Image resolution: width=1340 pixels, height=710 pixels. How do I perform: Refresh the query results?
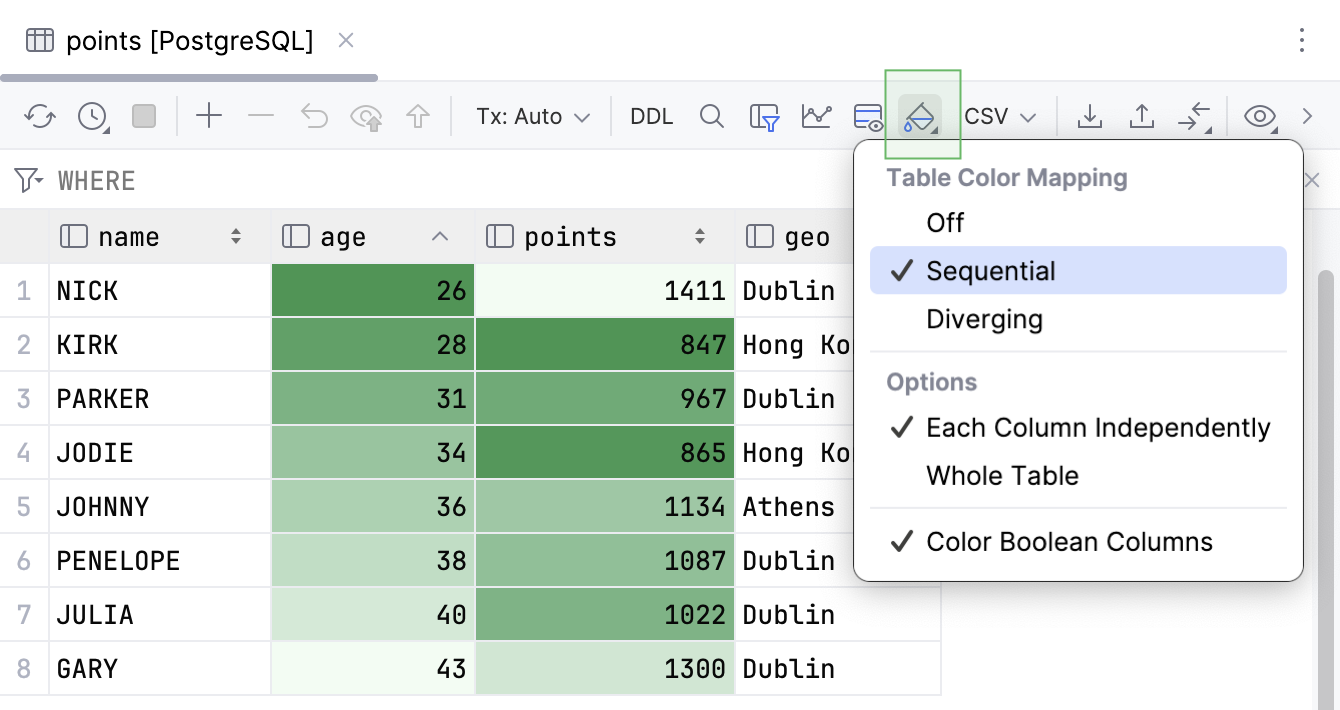[x=40, y=115]
